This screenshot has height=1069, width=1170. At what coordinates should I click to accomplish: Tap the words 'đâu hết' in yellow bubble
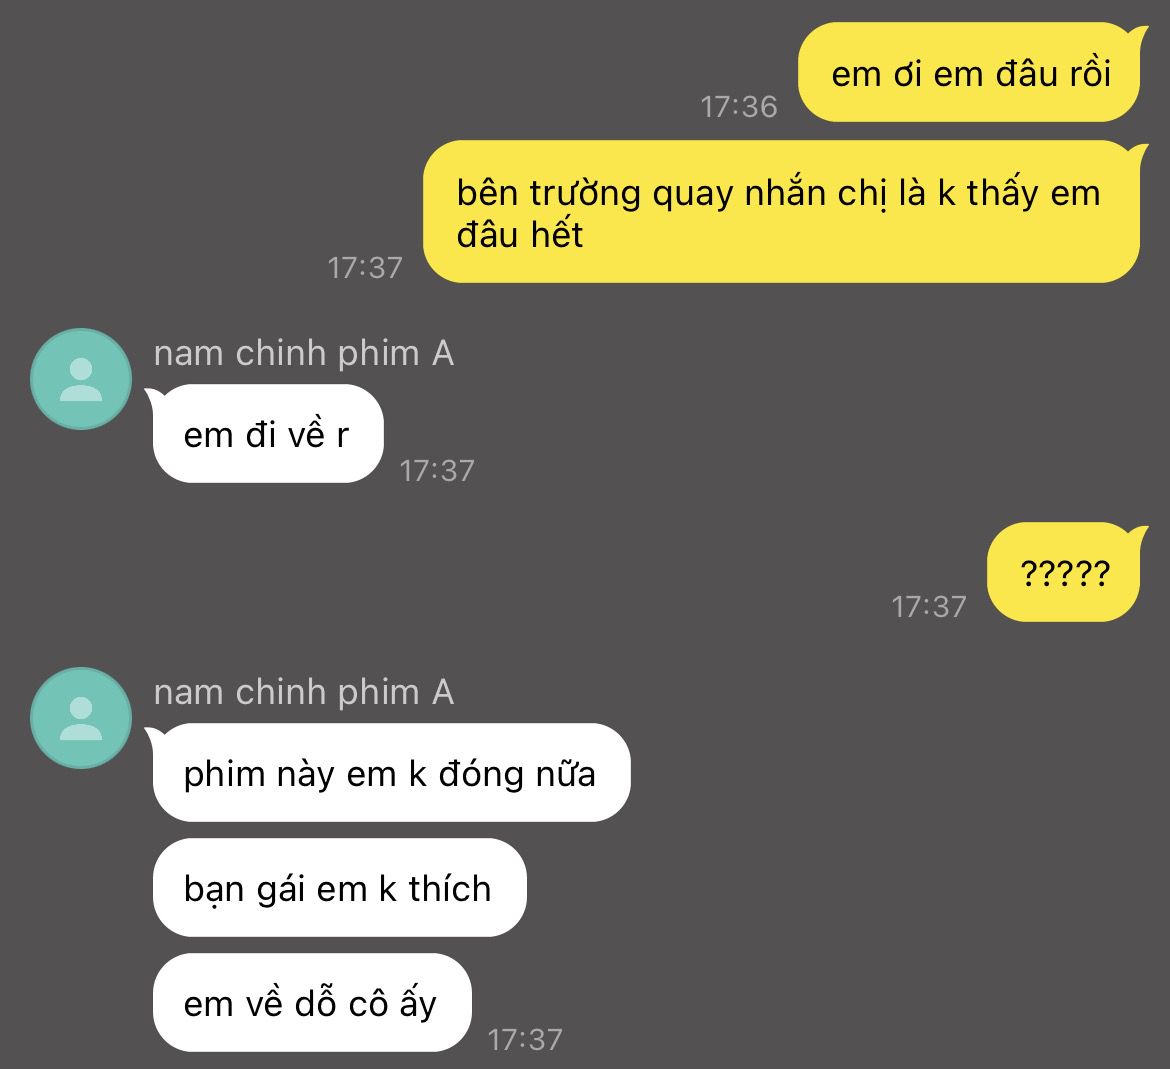click(520, 234)
